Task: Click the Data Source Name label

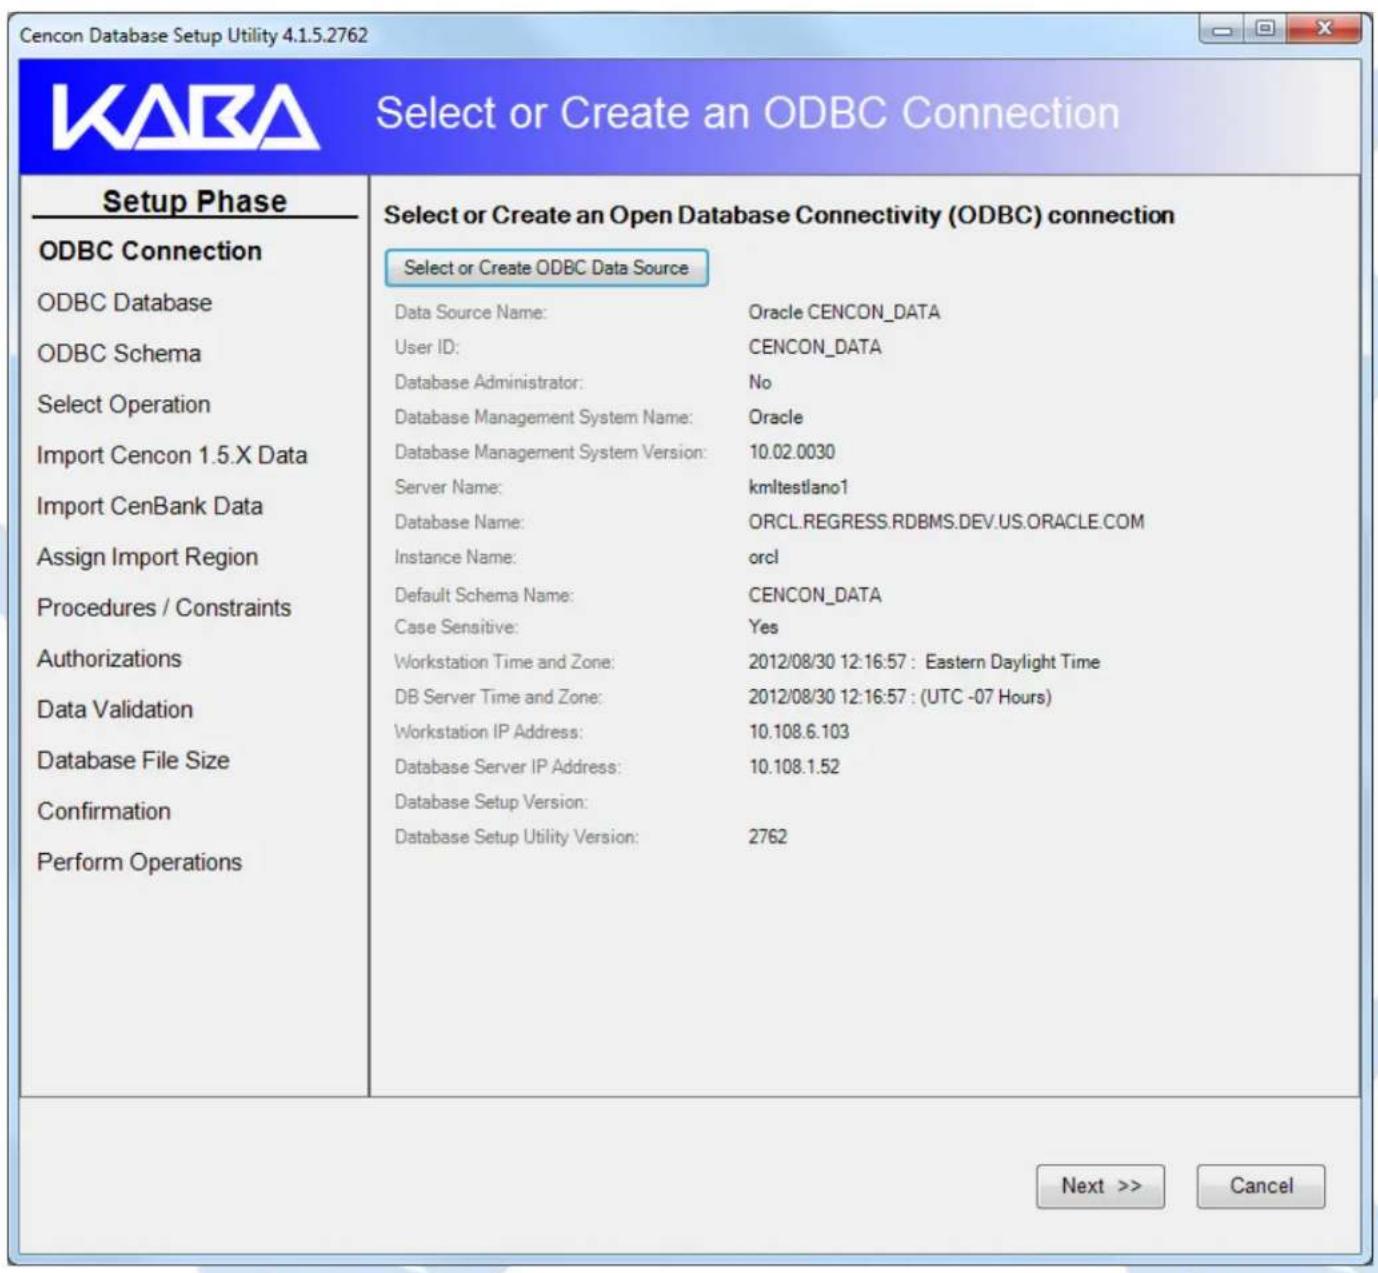Action: click(x=470, y=313)
